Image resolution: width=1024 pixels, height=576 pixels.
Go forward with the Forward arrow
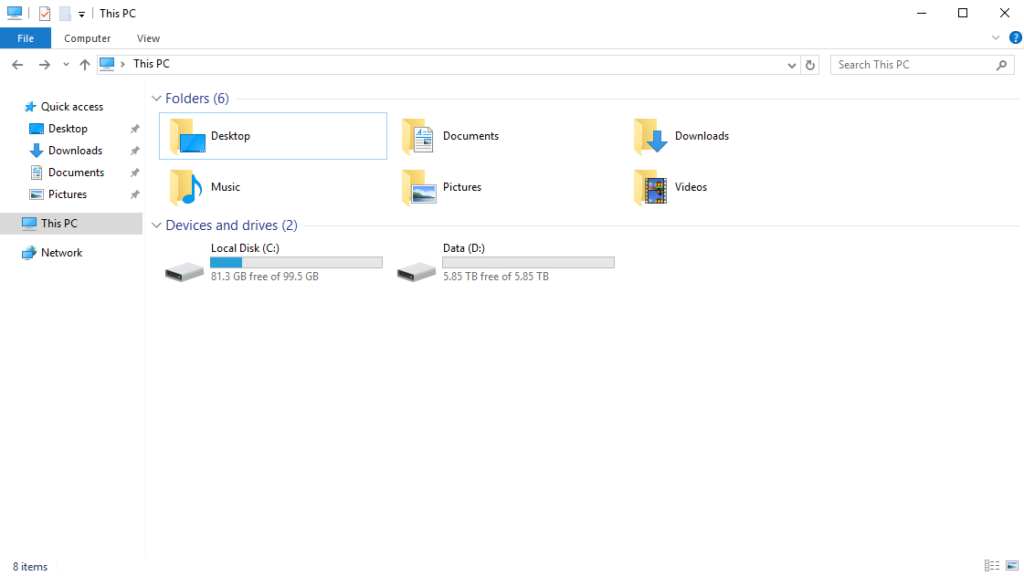44,65
